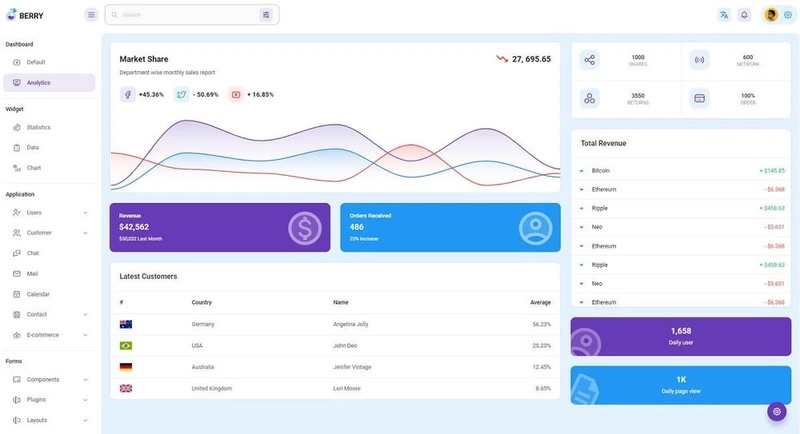Open search filter options icon in the search bar
Viewport: 800px width, 434px height.
coord(266,15)
